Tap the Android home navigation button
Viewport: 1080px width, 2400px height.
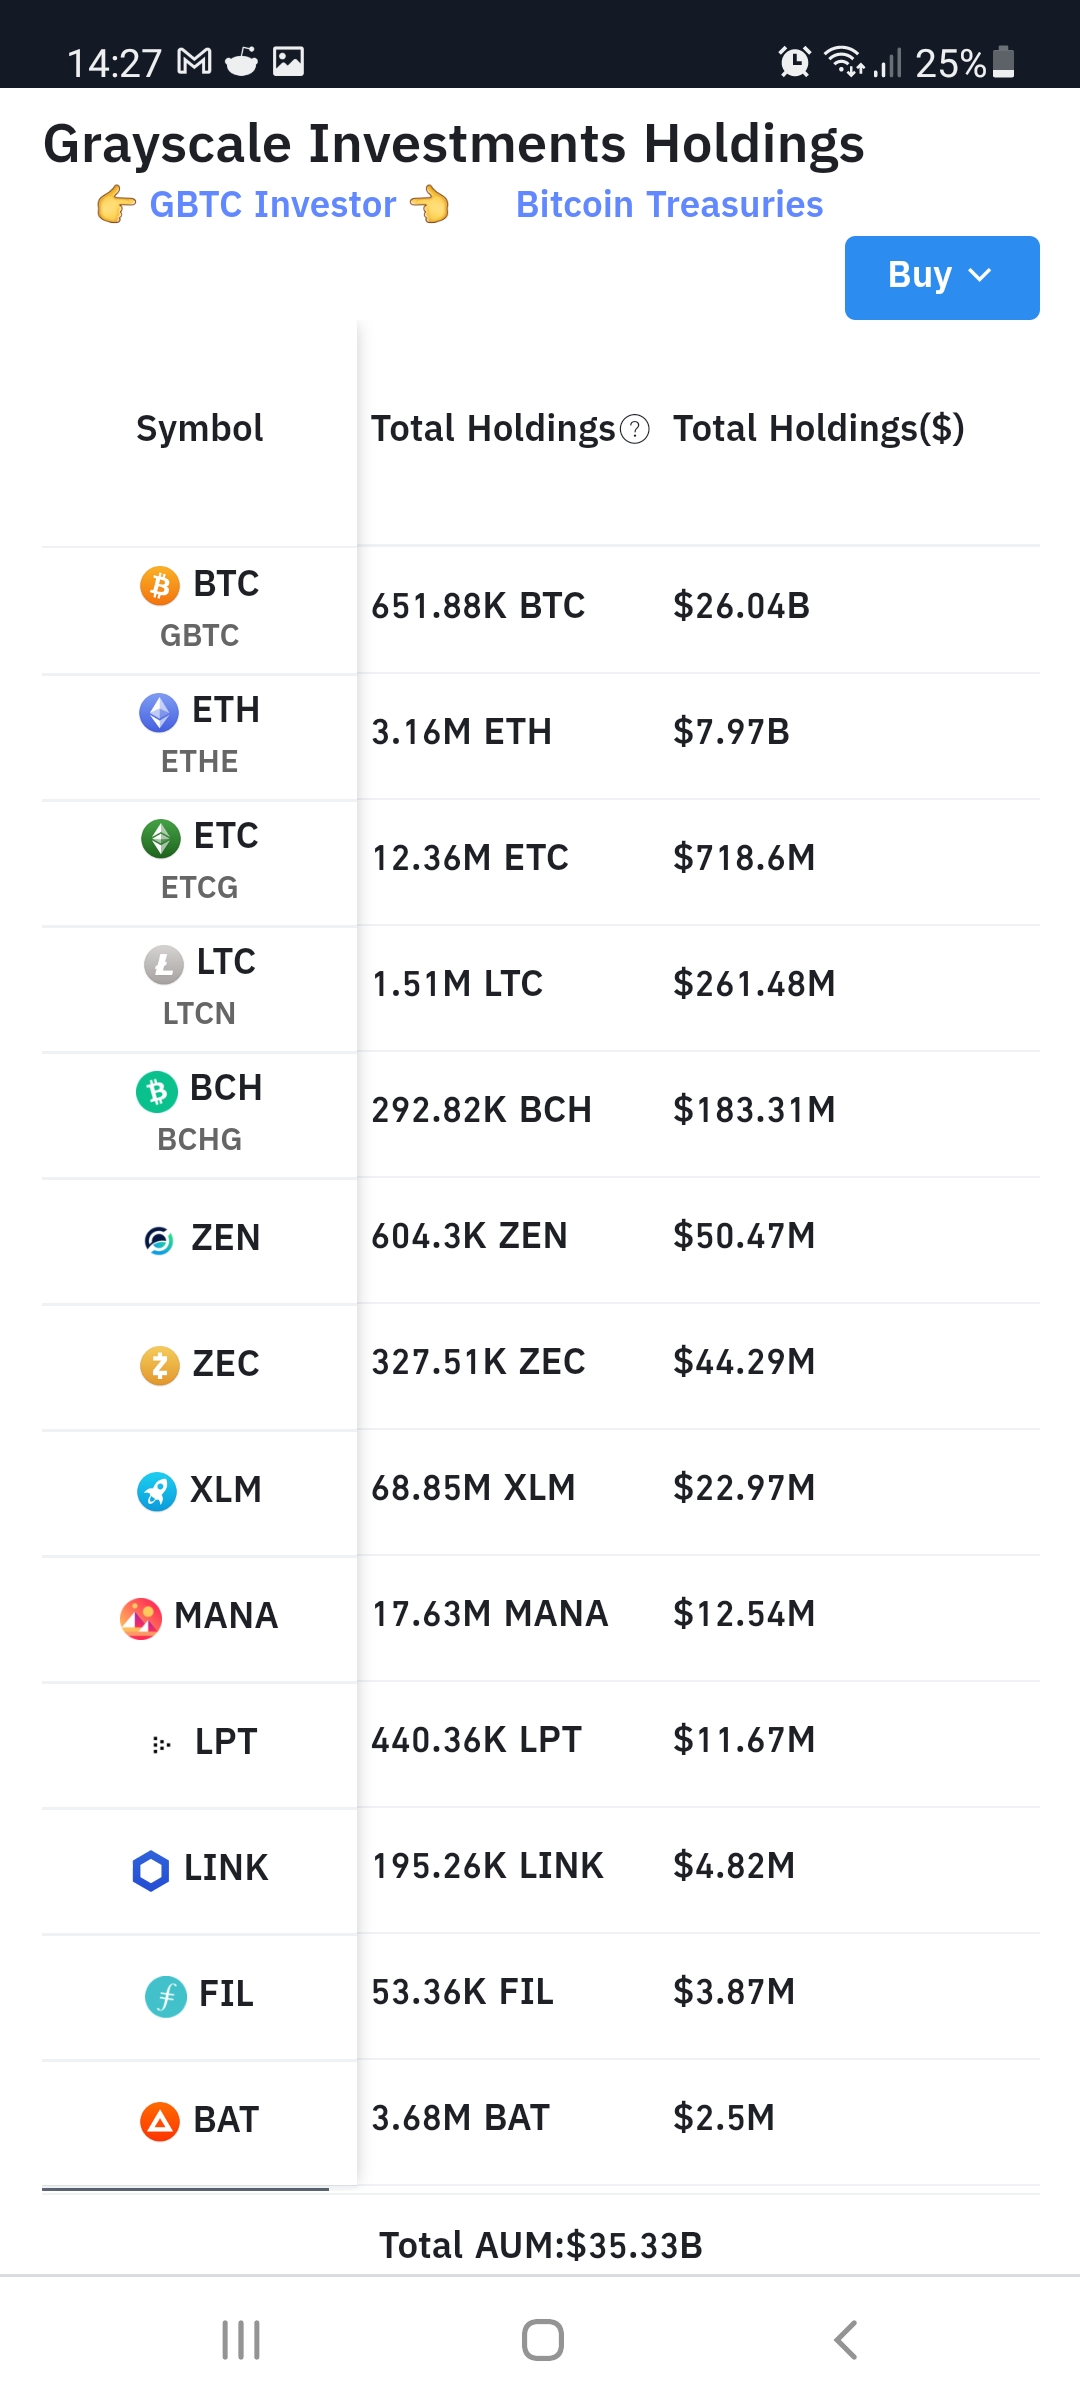pyautogui.click(x=542, y=2340)
